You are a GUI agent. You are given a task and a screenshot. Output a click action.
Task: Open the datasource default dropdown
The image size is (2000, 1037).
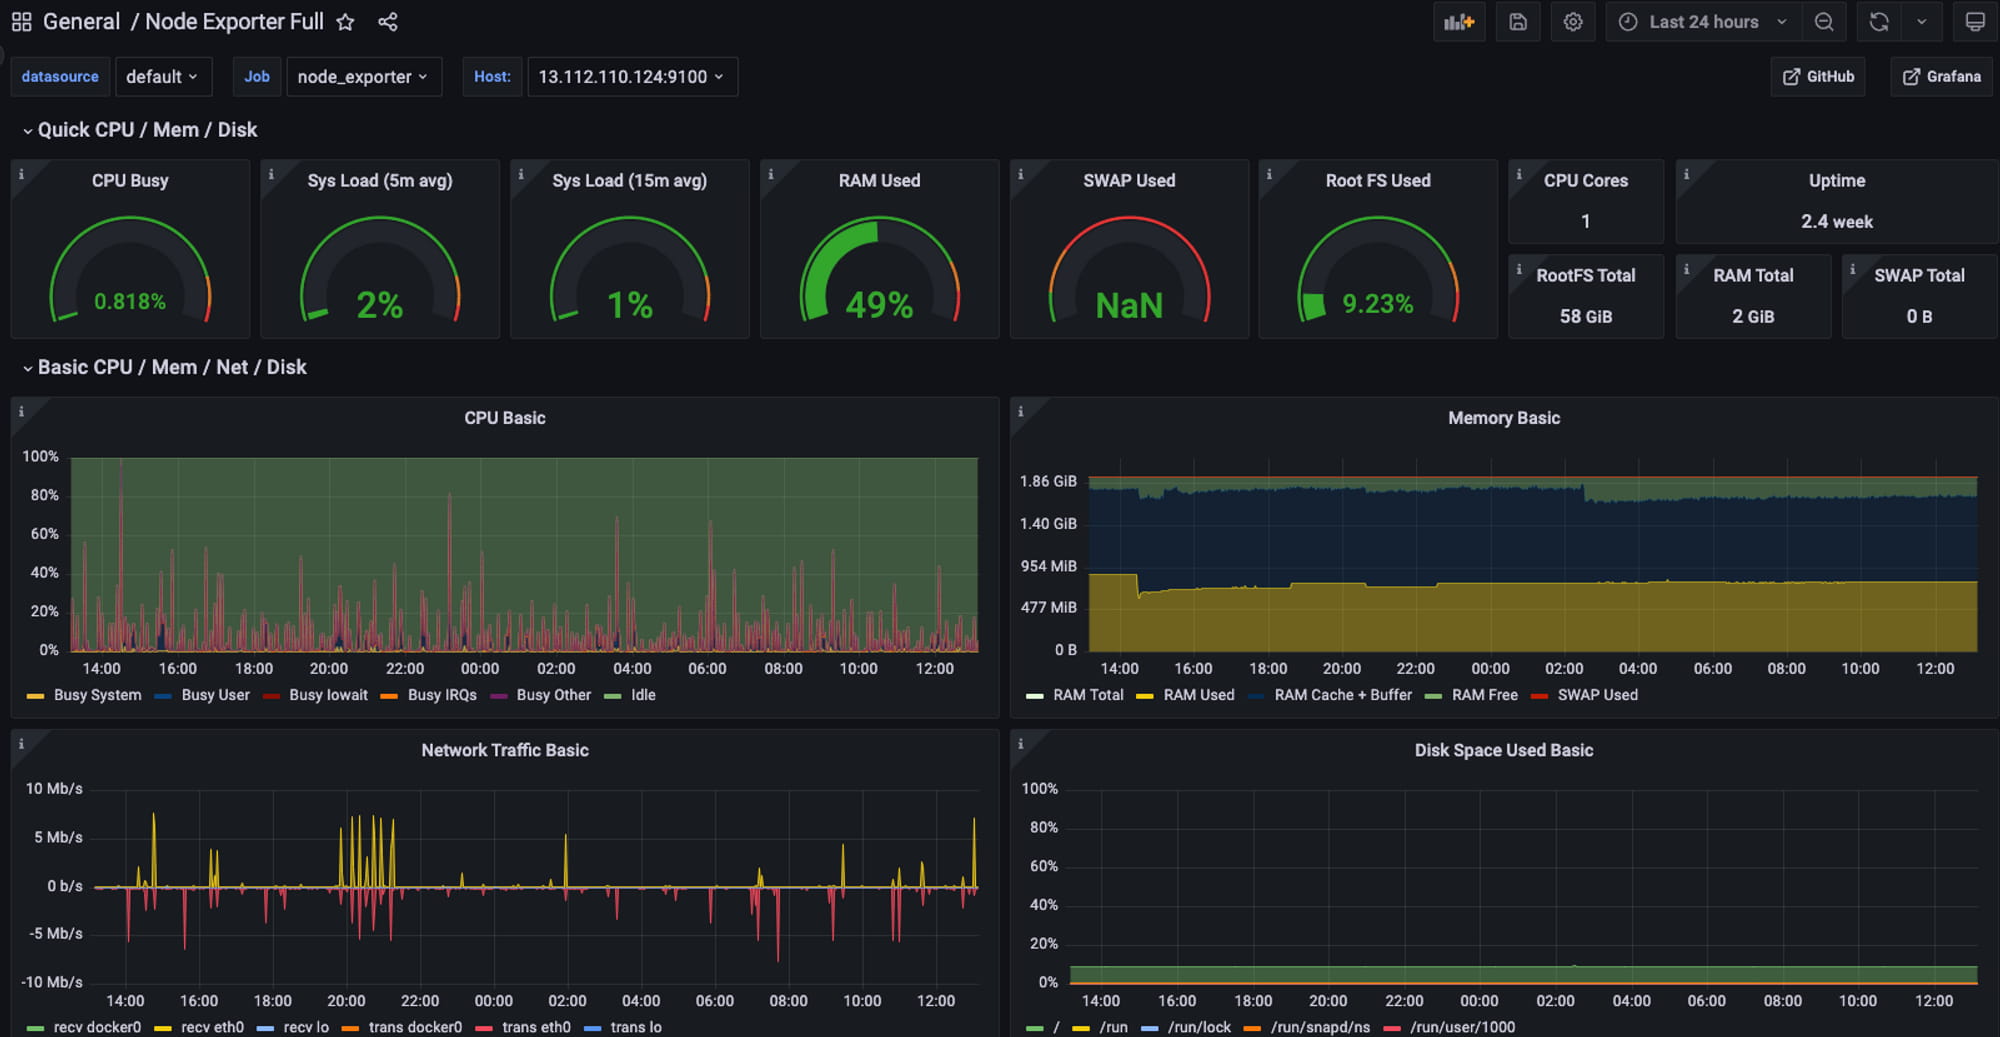[x=163, y=77]
